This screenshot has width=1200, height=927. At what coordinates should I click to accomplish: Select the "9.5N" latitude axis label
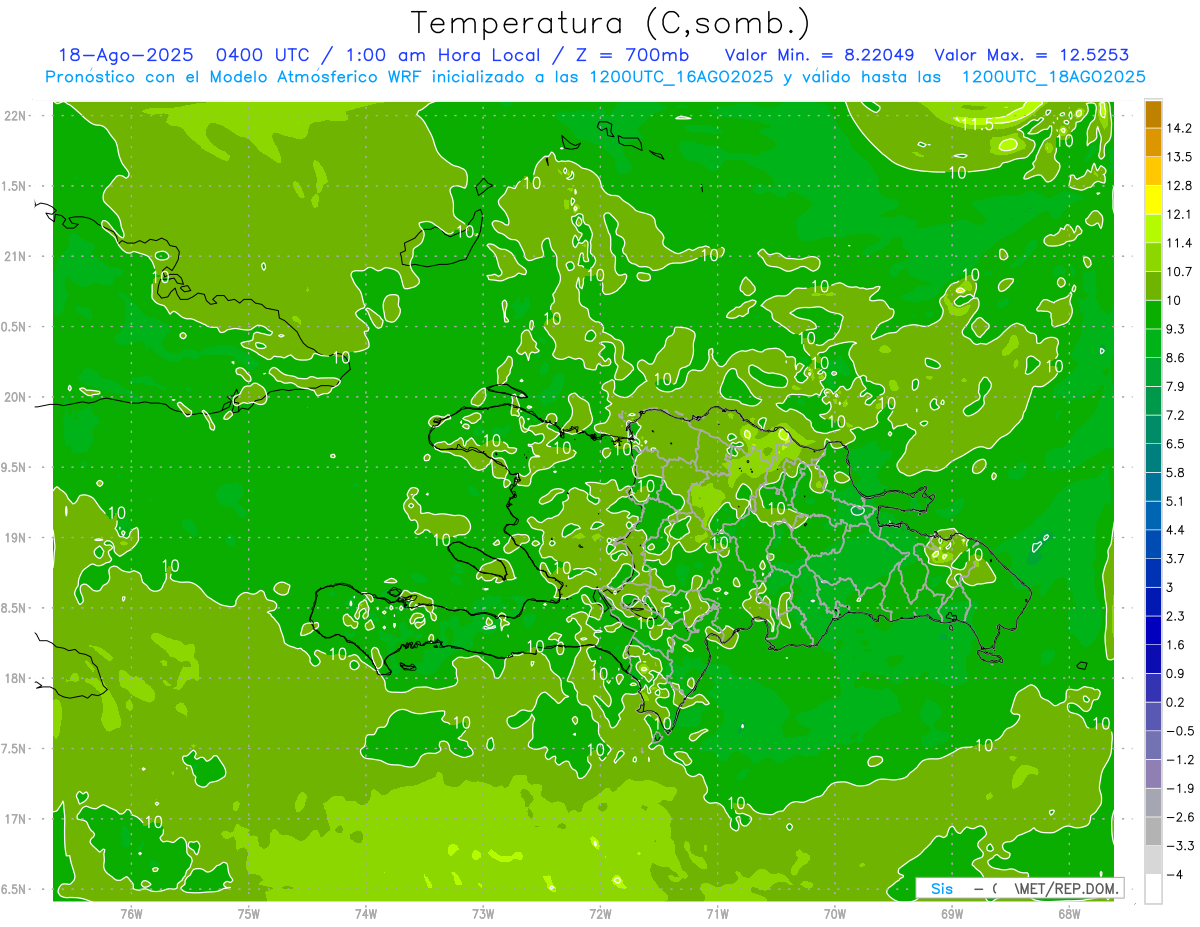[x=15, y=468]
